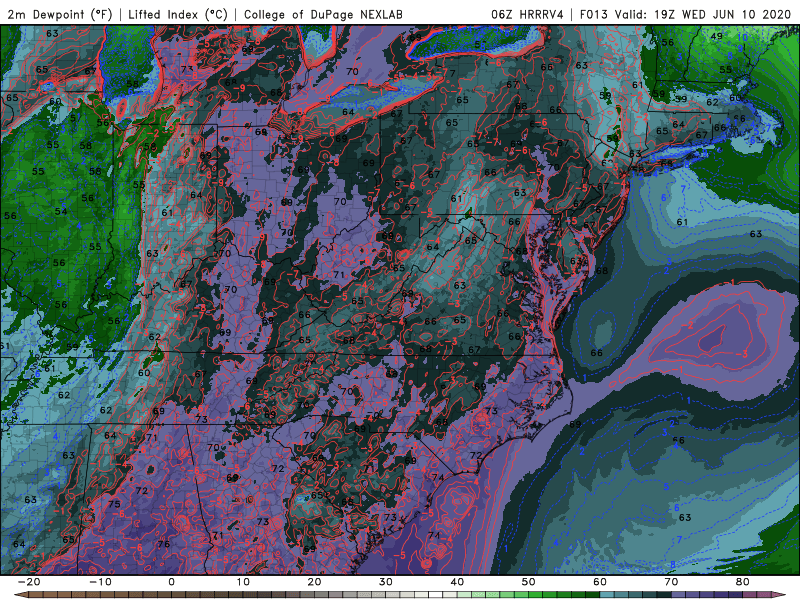Click the '49' dewpoint value on the map
Image resolution: width=800 pixels, height=600 pixels.
coord(717,36)
